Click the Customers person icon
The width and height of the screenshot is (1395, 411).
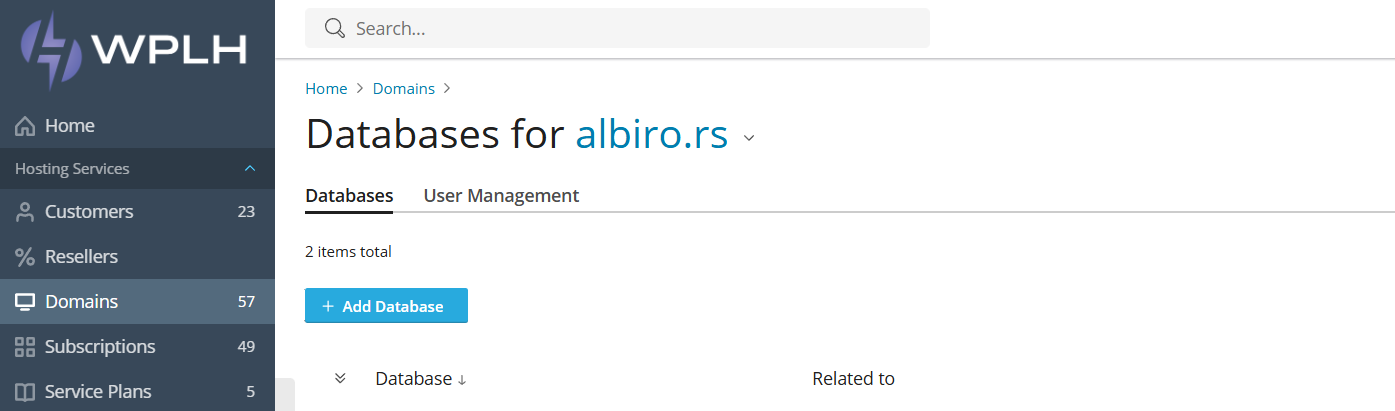tap(25, 212)
